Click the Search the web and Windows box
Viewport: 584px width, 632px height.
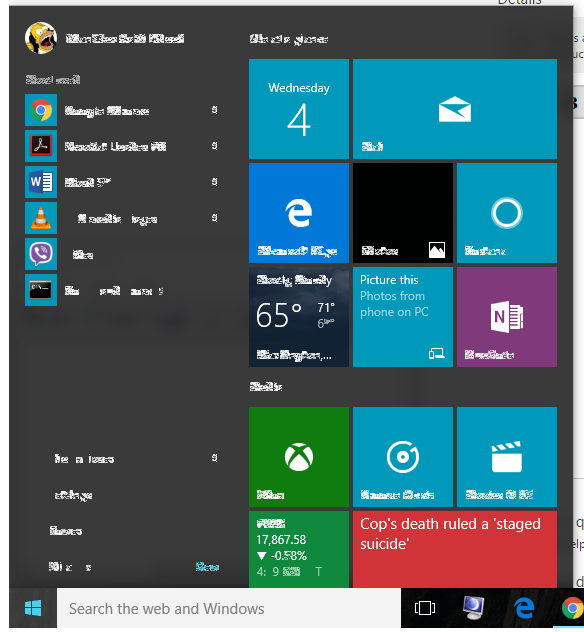coord(229,608)
